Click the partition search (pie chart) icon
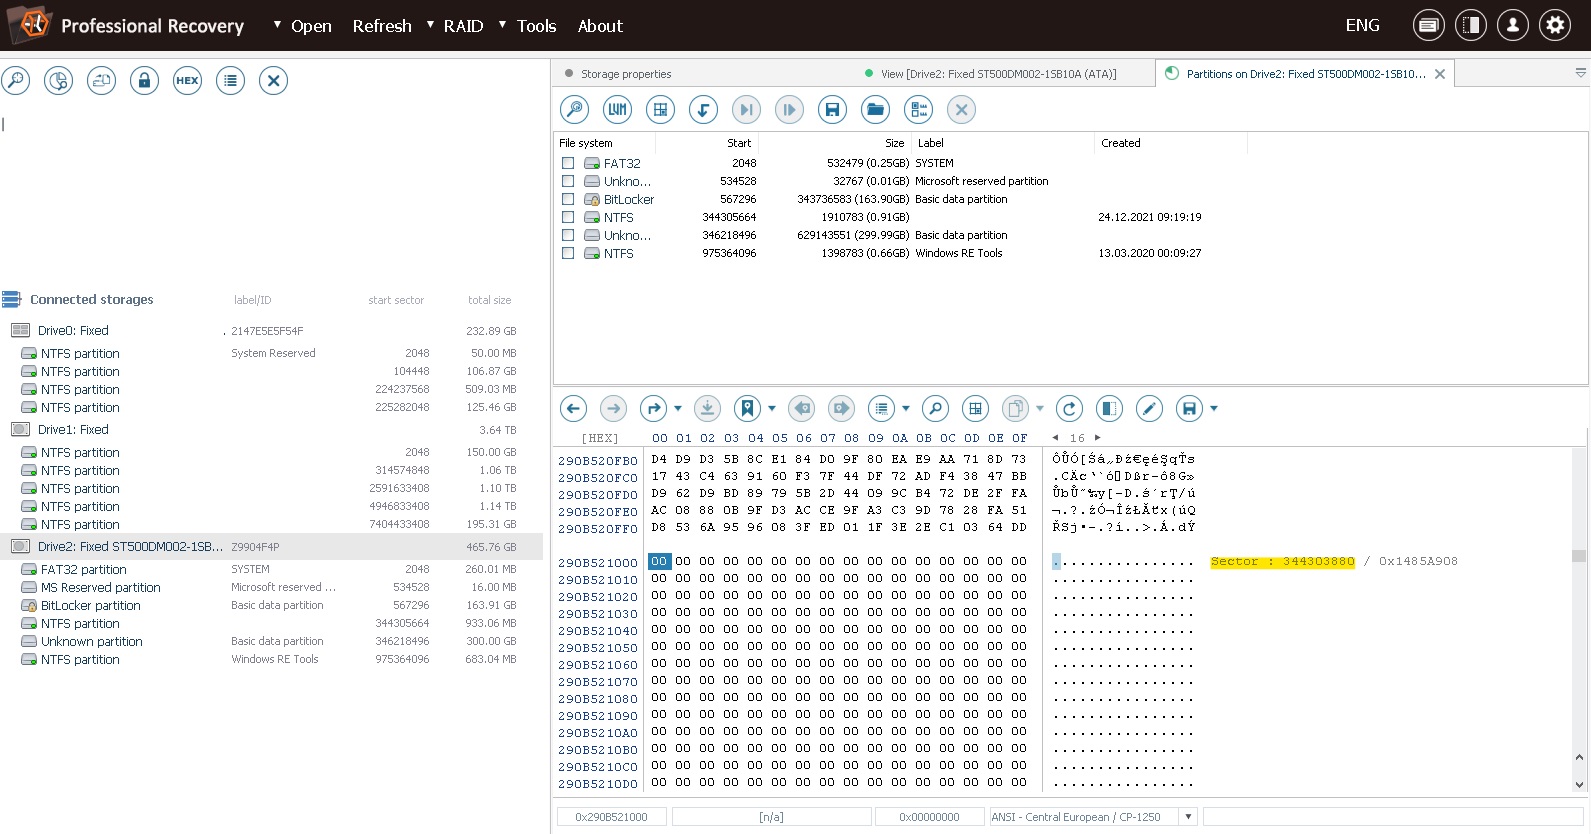 [x=59, y=81]
